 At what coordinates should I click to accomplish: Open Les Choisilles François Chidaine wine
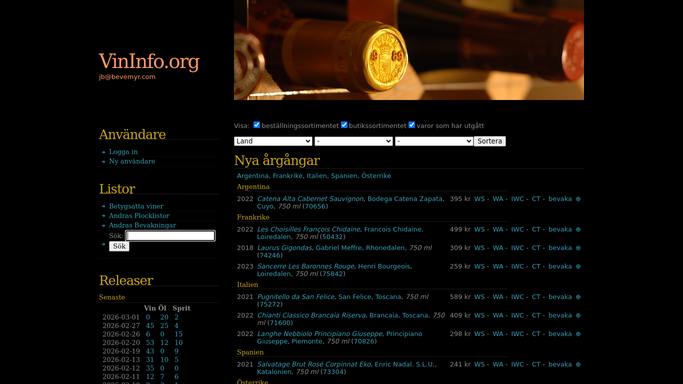pos(308,229)
